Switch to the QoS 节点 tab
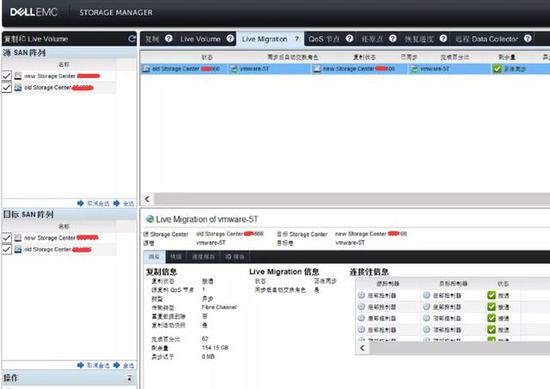This screenshot has height=389, width=550. click(x=324, y=39)
